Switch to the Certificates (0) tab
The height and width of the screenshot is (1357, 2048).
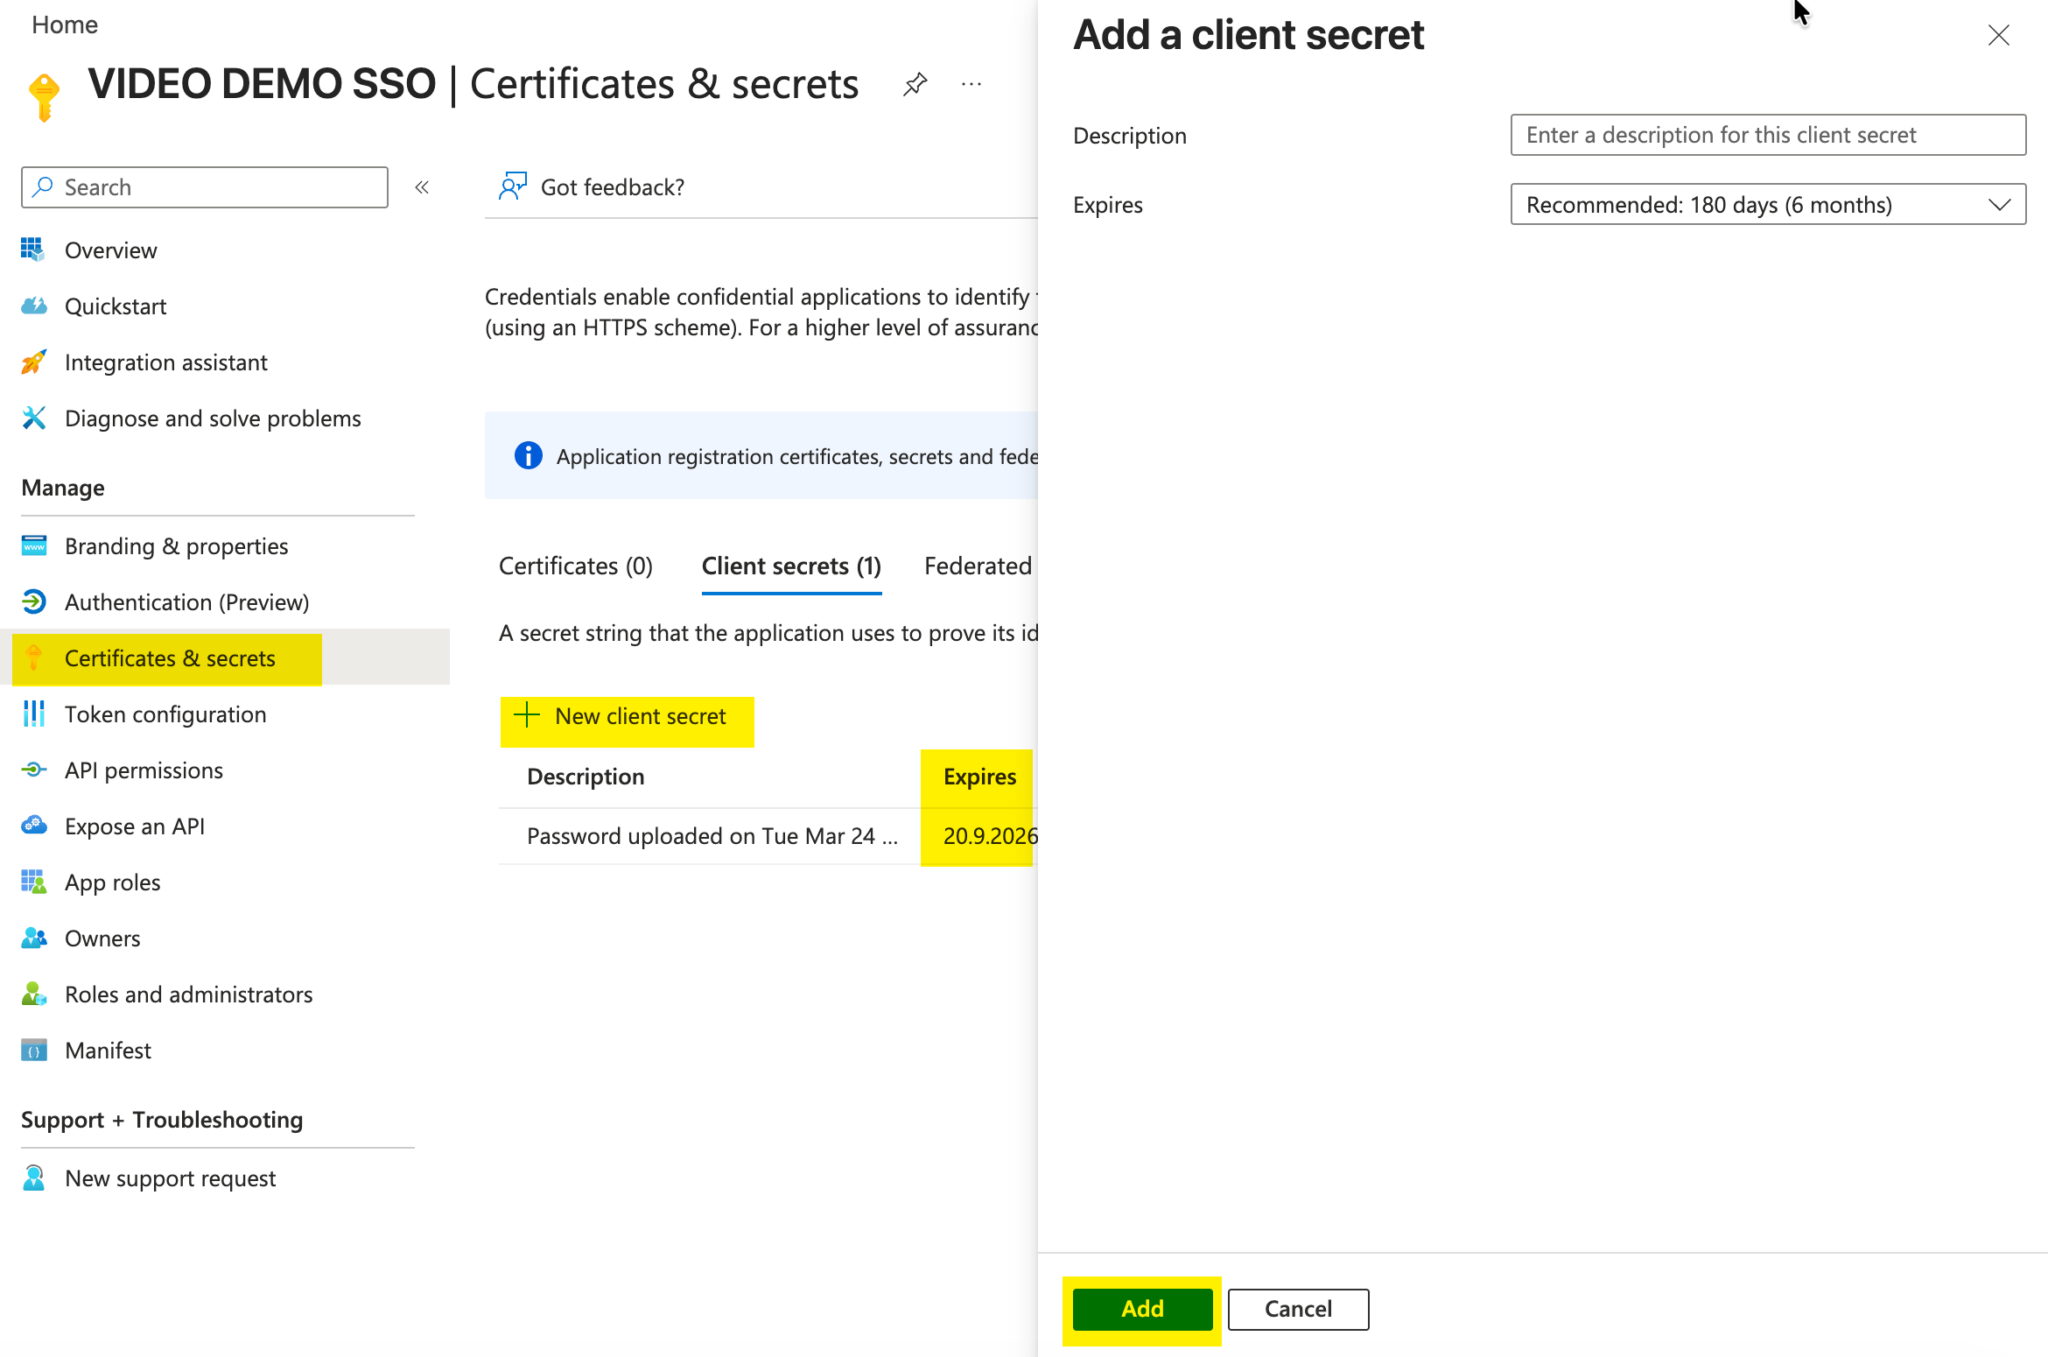574,565
